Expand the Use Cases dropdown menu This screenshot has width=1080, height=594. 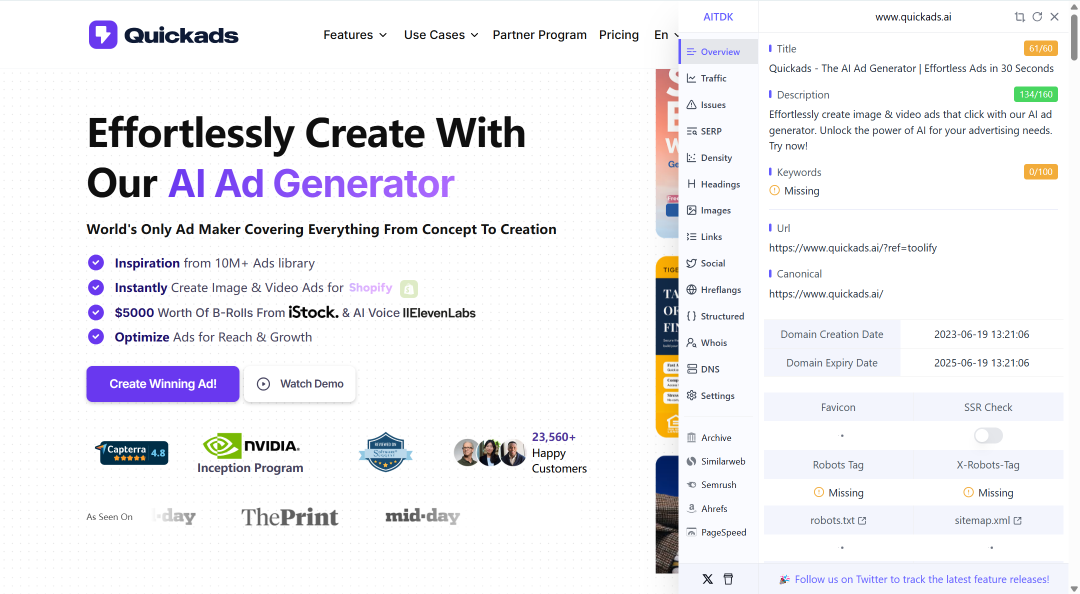coord(441,34)
